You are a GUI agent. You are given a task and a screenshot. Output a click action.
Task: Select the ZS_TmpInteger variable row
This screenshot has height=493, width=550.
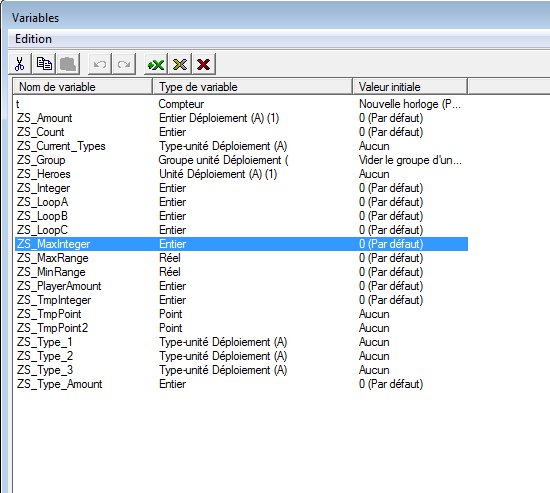point(241,300)
